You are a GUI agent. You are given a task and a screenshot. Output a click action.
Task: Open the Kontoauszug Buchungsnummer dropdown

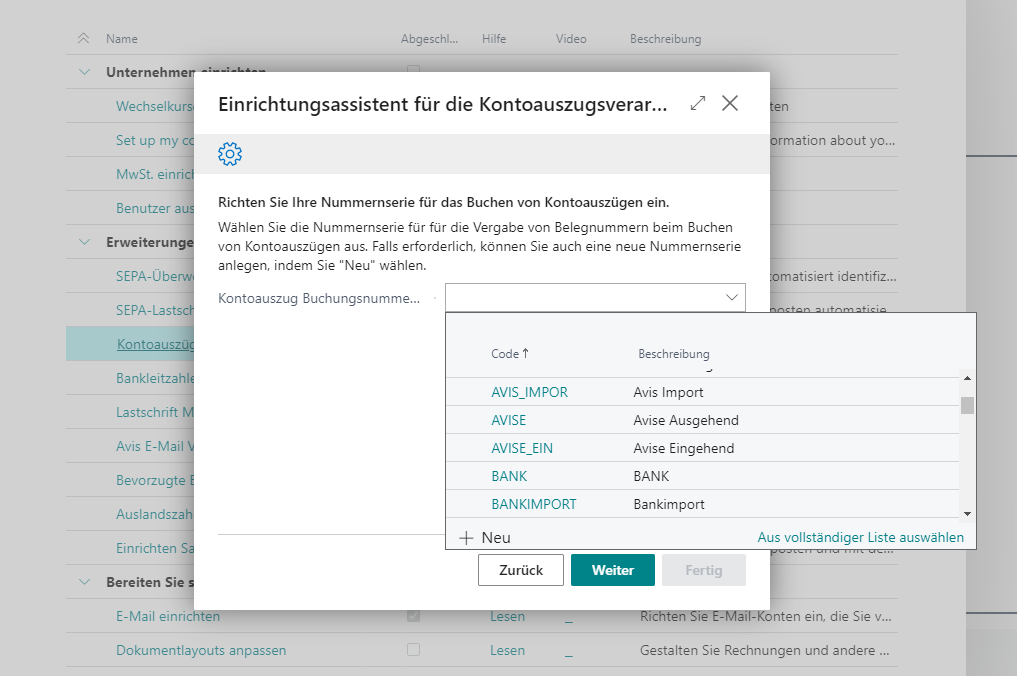729,297
